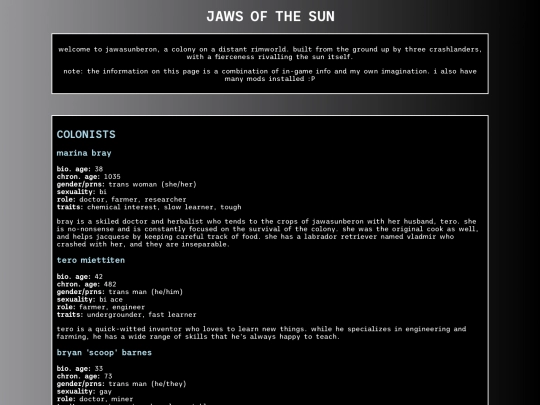The image size is (540, 405).
Task: Click 'trans woman (she/her)' gender line
Action: [x=127, y=184]
